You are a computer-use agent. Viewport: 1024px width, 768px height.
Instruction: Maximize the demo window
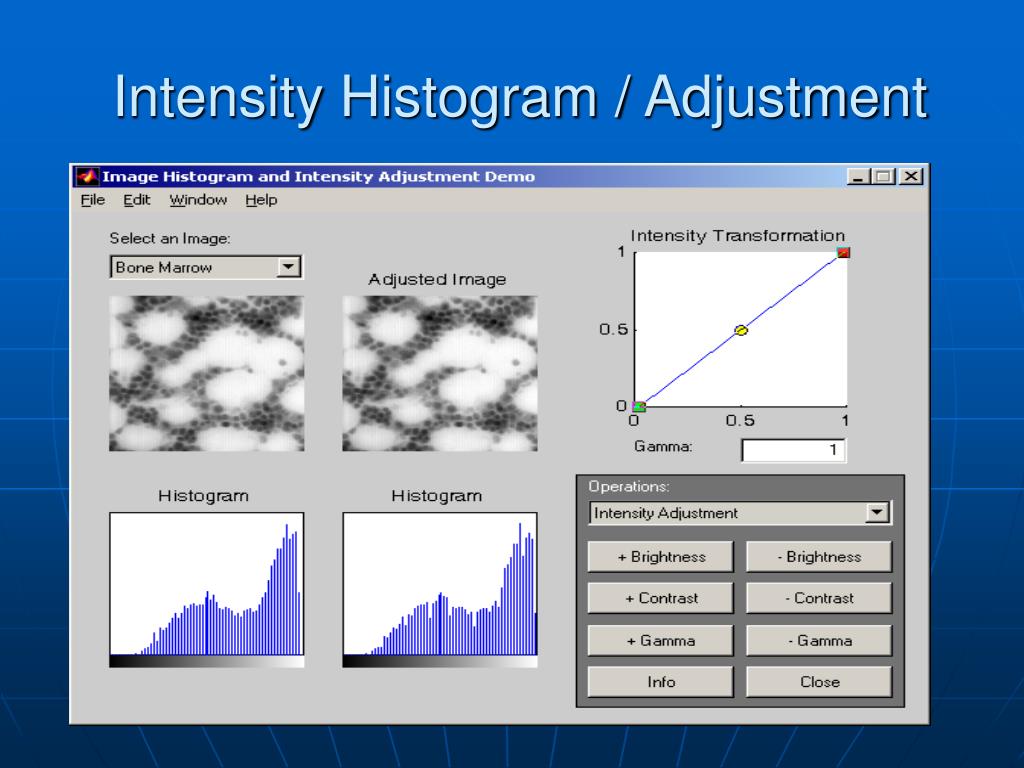(x=883, y=176)
